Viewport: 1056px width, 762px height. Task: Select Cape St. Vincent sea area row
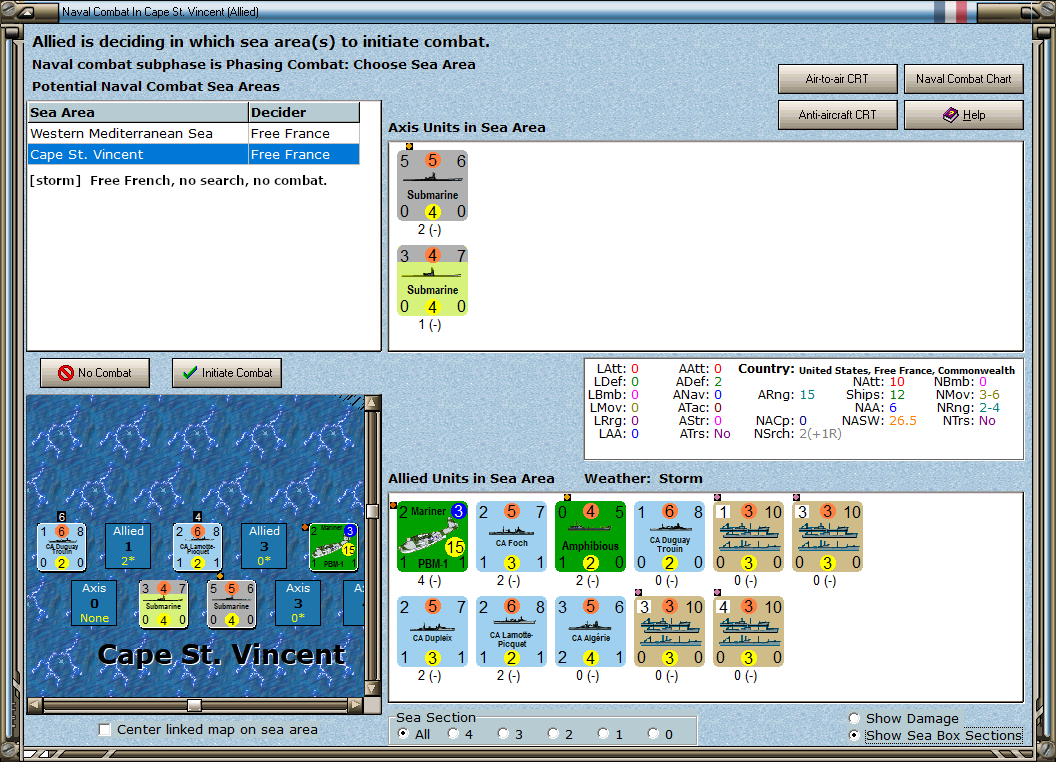[x=194, y=154]
